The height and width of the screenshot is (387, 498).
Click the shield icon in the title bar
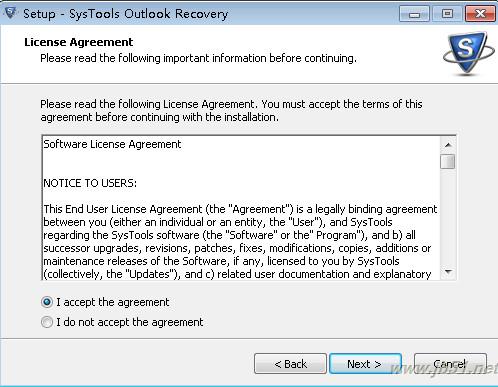click(x=10, y=13)
